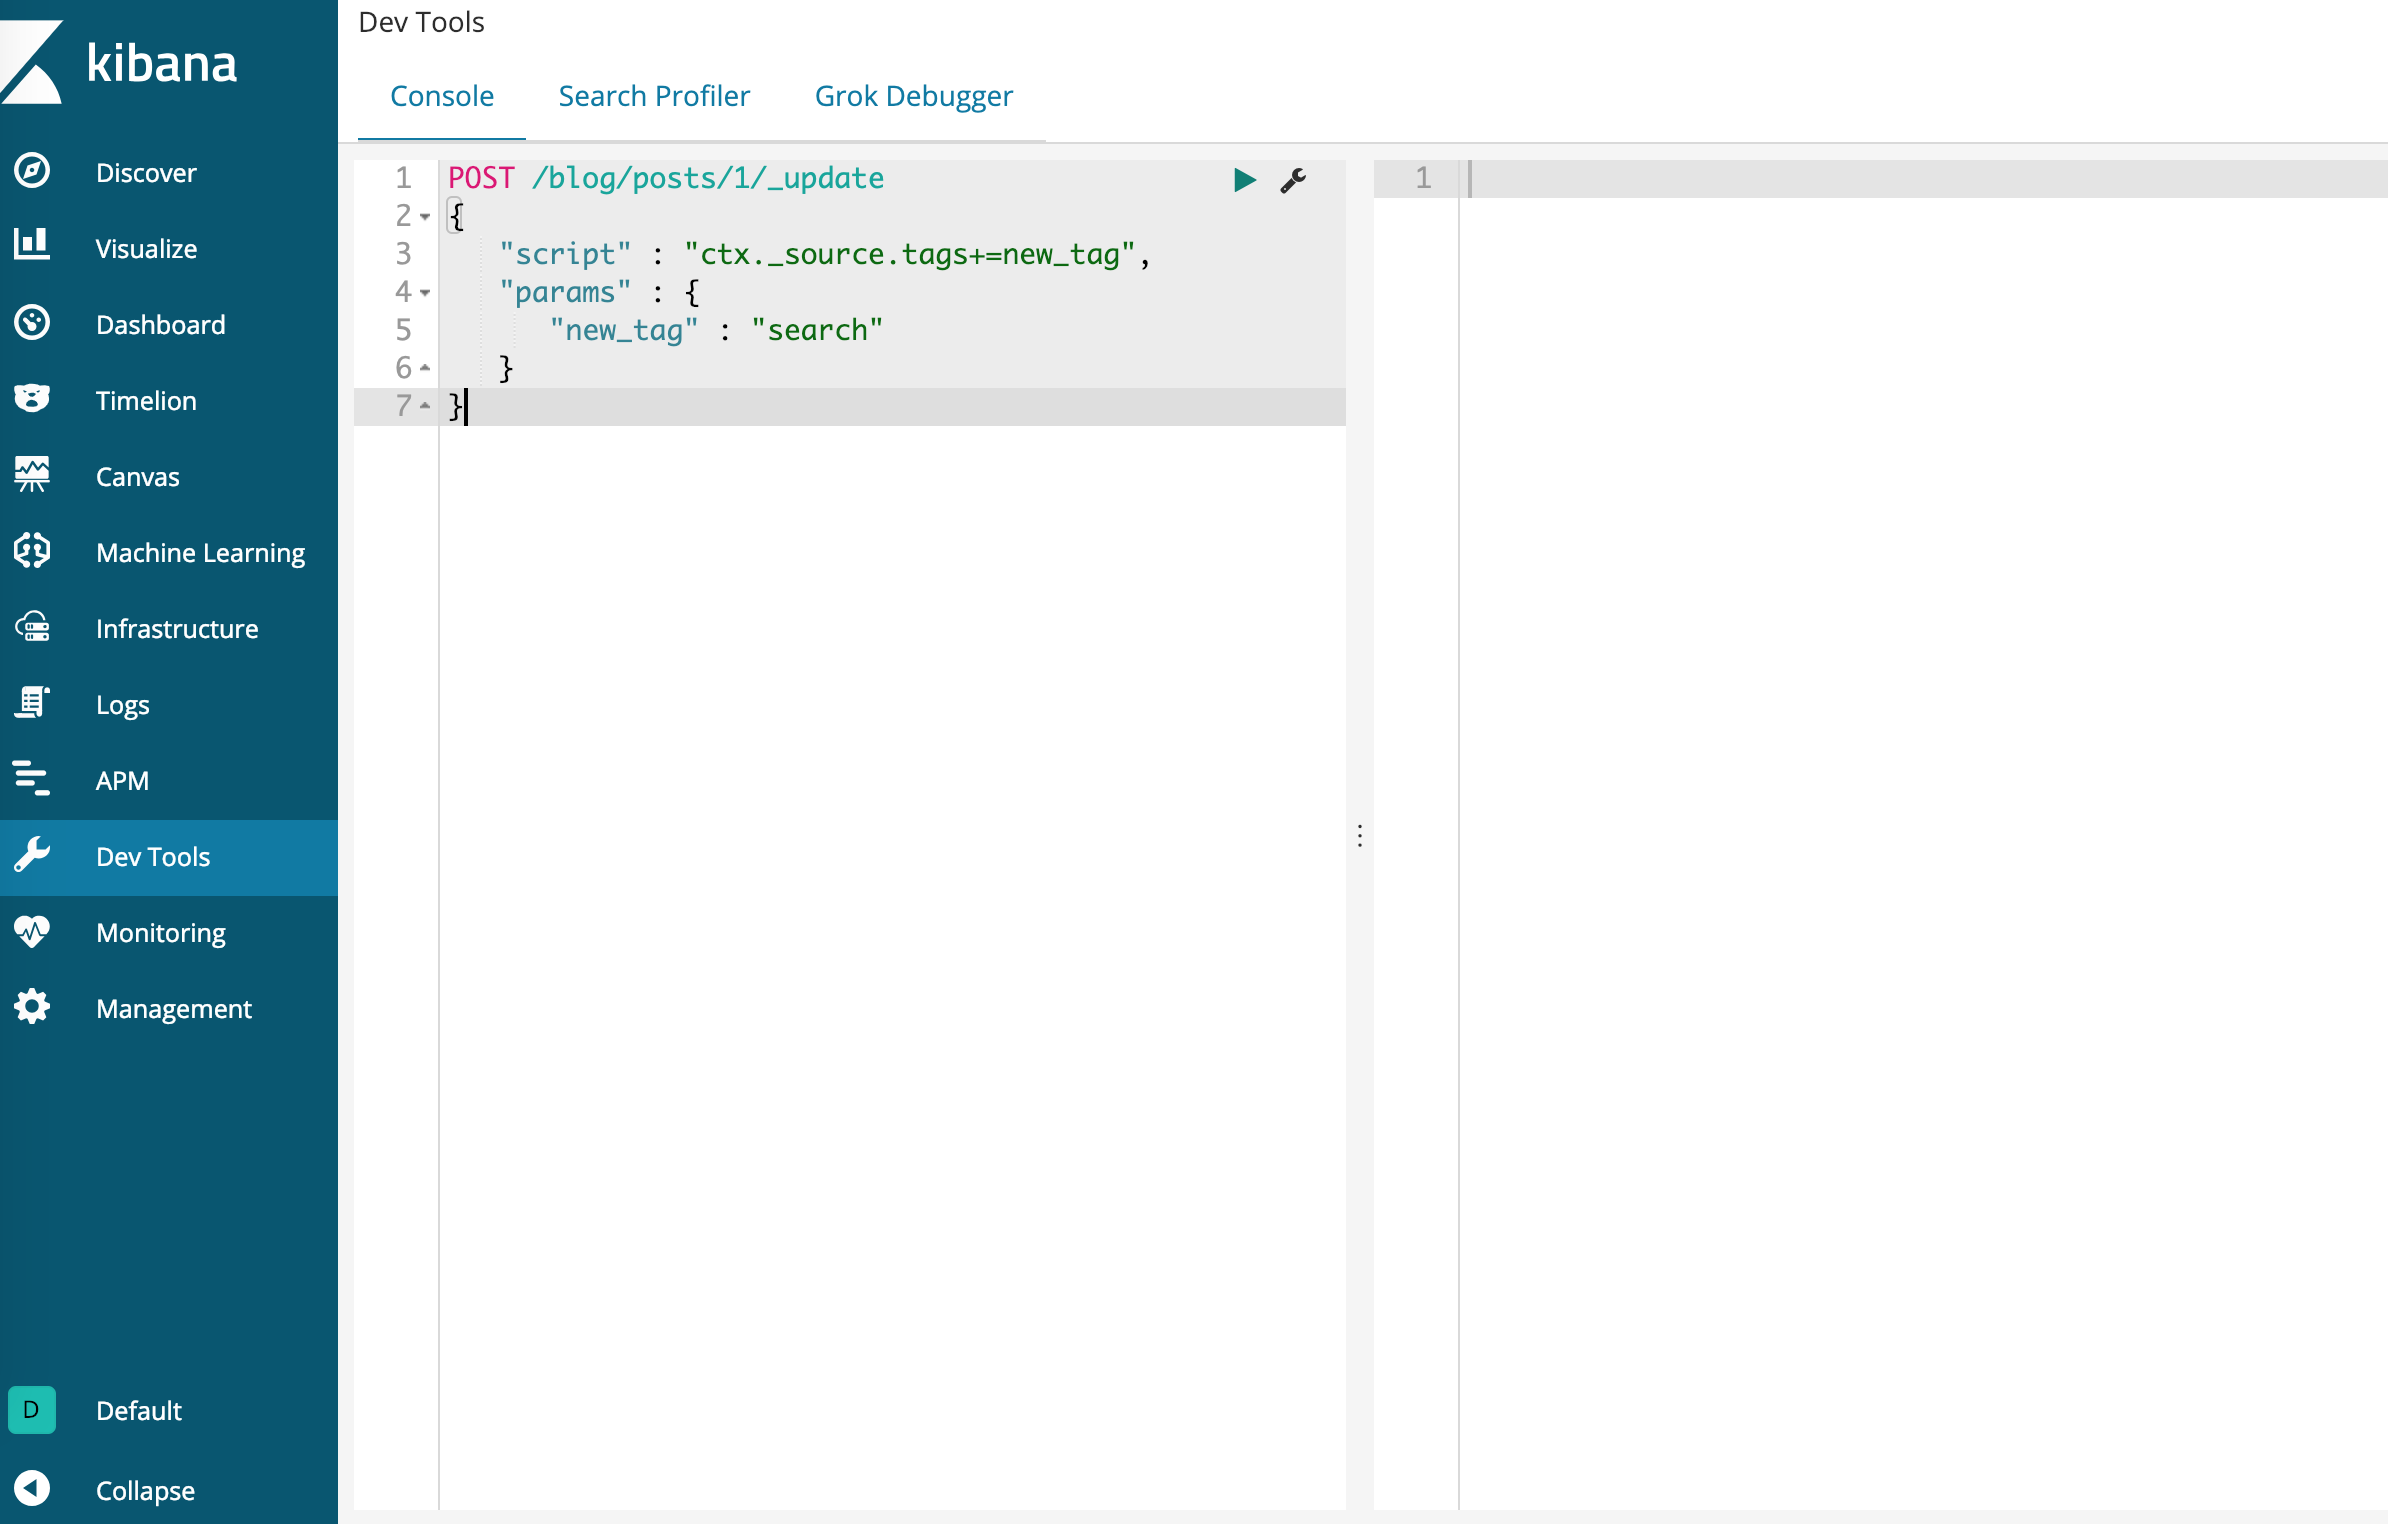Open Management settings panel
Image resolution: width=2388 pixels, height=1524 pixels.
[174, 1007]
